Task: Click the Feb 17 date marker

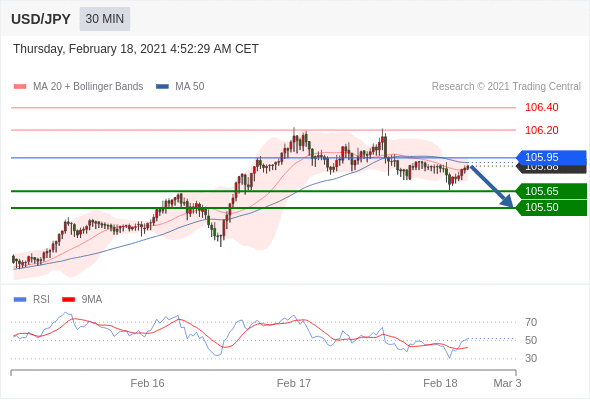Action: coord(294,383)
